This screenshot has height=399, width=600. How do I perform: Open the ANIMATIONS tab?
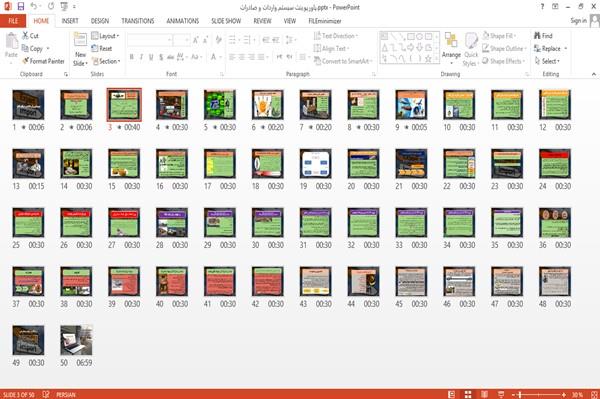tap(183, 21)
